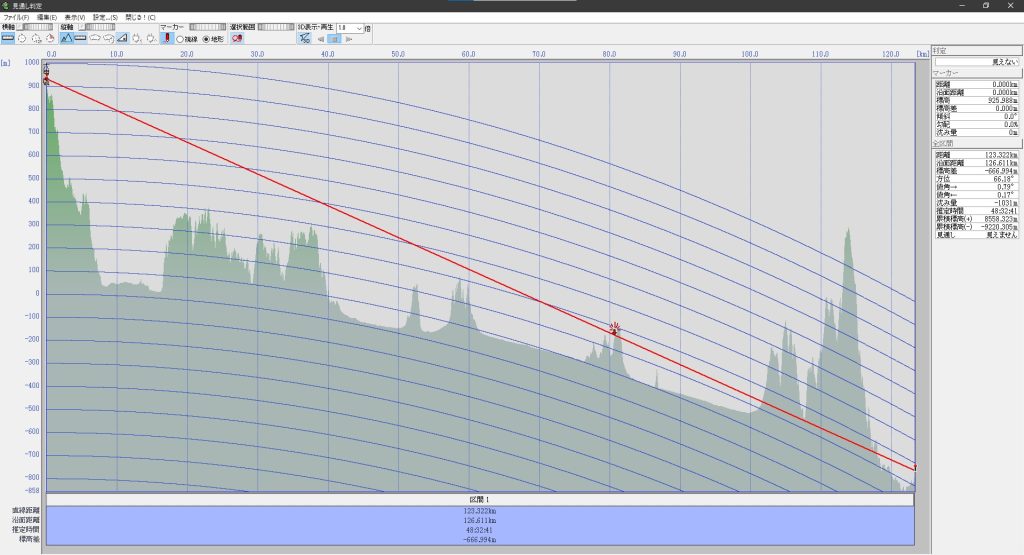Click the 判定 section header

[x=977, y=50]
